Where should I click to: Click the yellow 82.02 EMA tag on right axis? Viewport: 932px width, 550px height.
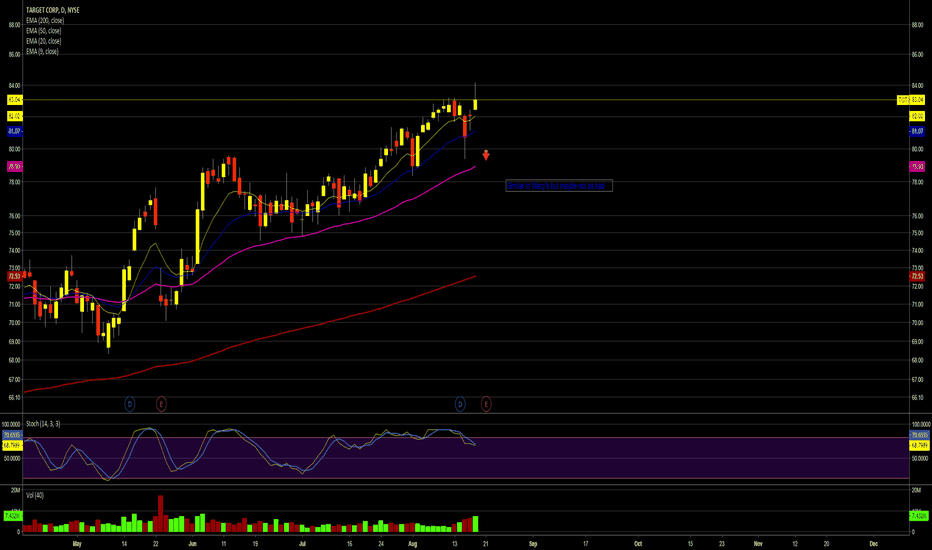[917, 117]
